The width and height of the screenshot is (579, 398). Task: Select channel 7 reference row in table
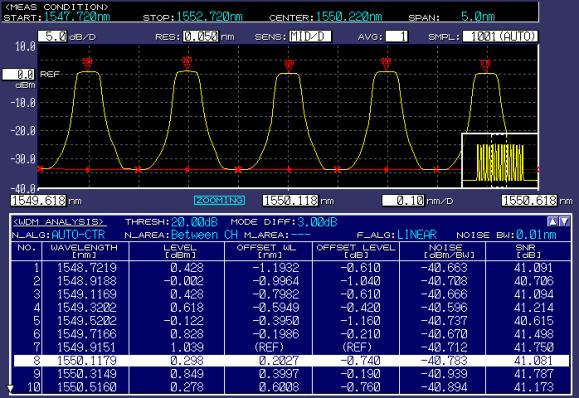(291, 347)
